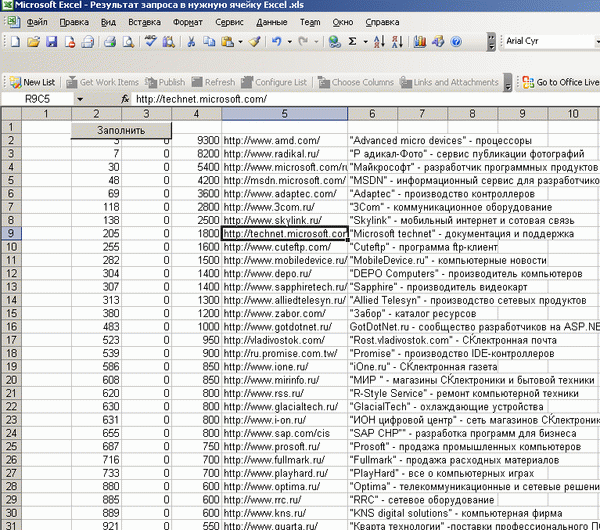
Task: Open the Drawing toolbar icon
Action: click(x=438, y=41)
